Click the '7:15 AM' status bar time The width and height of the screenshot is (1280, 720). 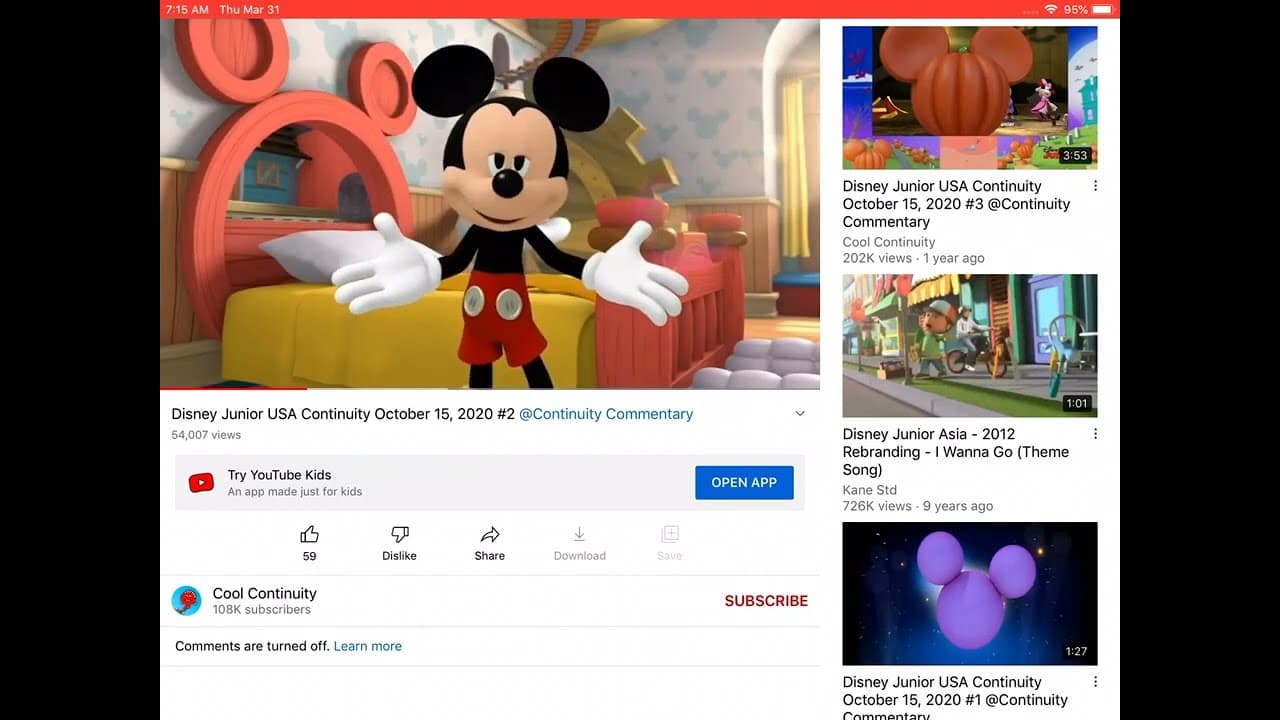187,9
